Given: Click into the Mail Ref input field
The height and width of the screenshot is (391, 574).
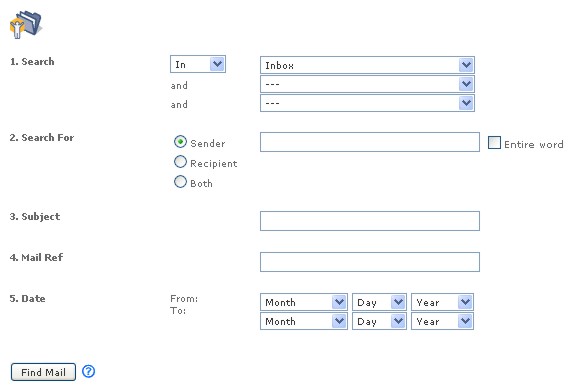Looking at the screenshot, I should [x=370, y=262].
